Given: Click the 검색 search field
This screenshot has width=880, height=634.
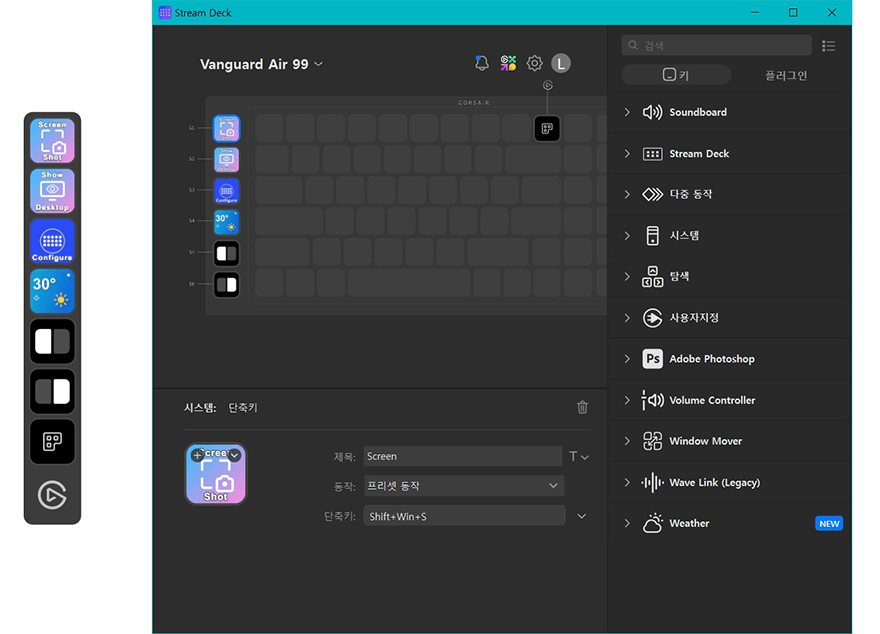Looking at the screenshot, I should 717,45.
